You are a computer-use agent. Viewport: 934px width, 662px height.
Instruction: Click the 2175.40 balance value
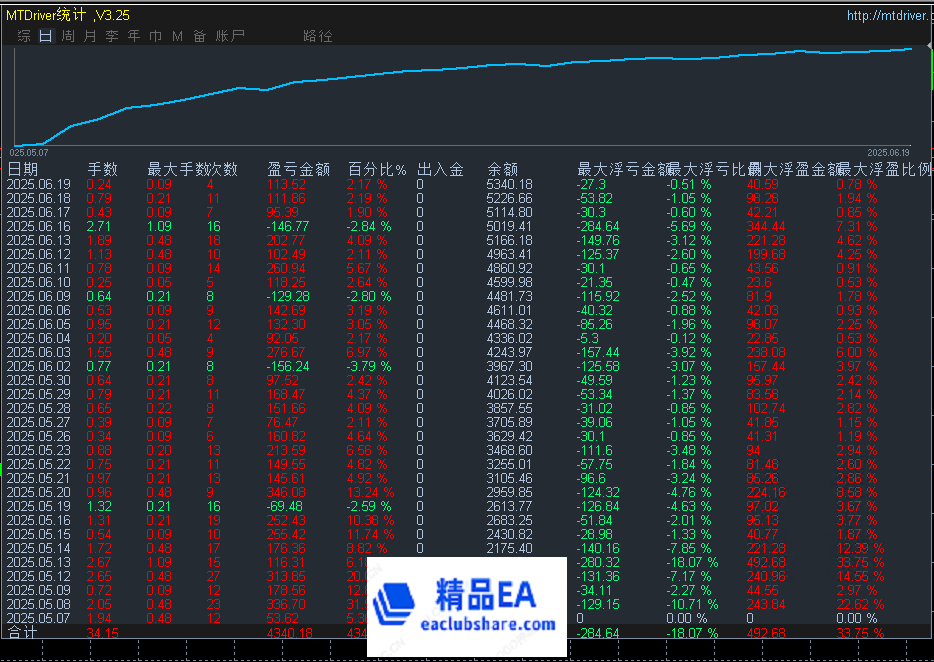[510, 548]
